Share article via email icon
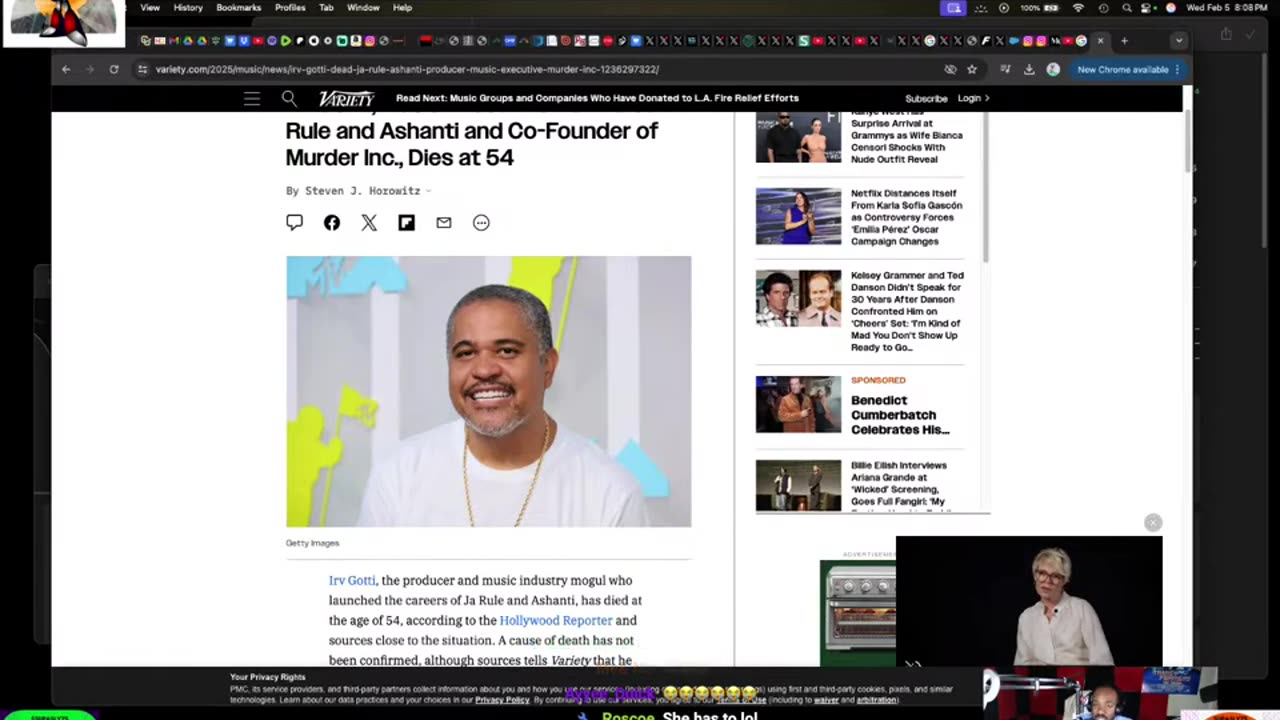 (x=444, y=223)
